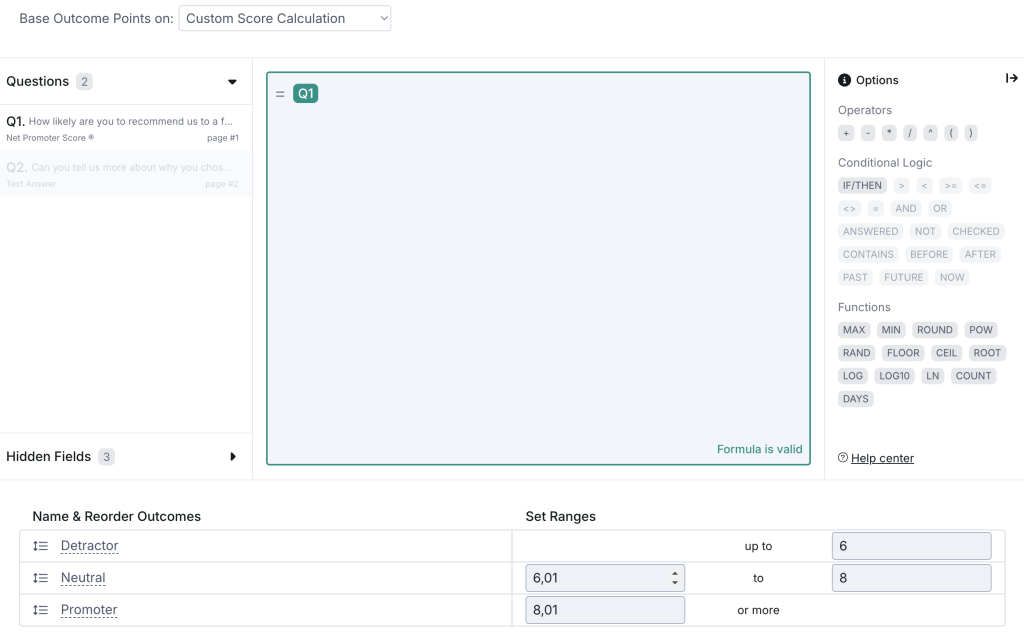
Task: Open the Base Outcome Points dropdown
Action: pyautogui.click(x=285, y=18)
